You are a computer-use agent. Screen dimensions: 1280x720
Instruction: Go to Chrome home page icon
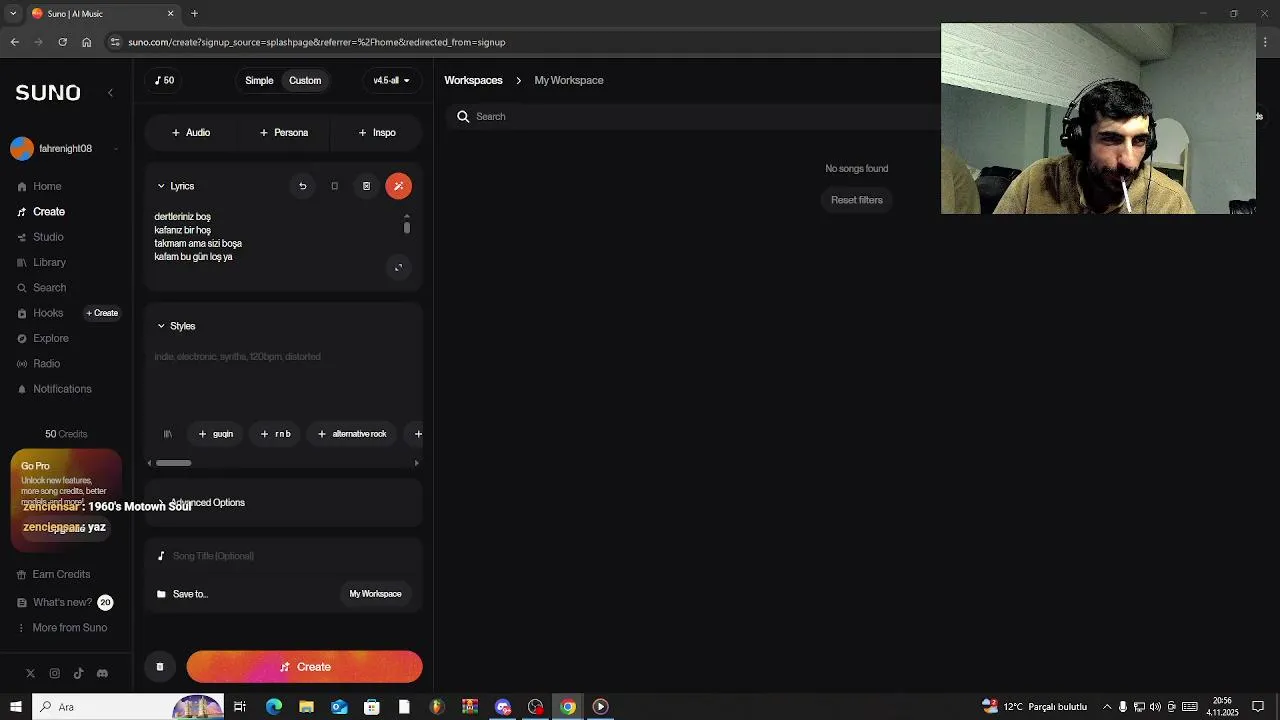(86, 42)
